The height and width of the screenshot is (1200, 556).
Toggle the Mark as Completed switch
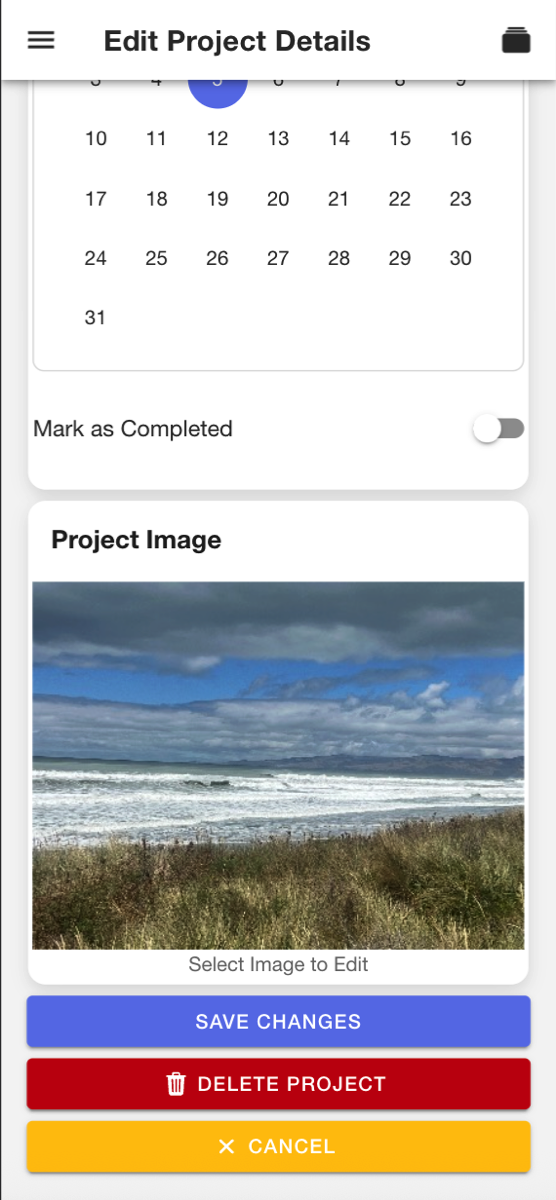[x=499, y=429]
